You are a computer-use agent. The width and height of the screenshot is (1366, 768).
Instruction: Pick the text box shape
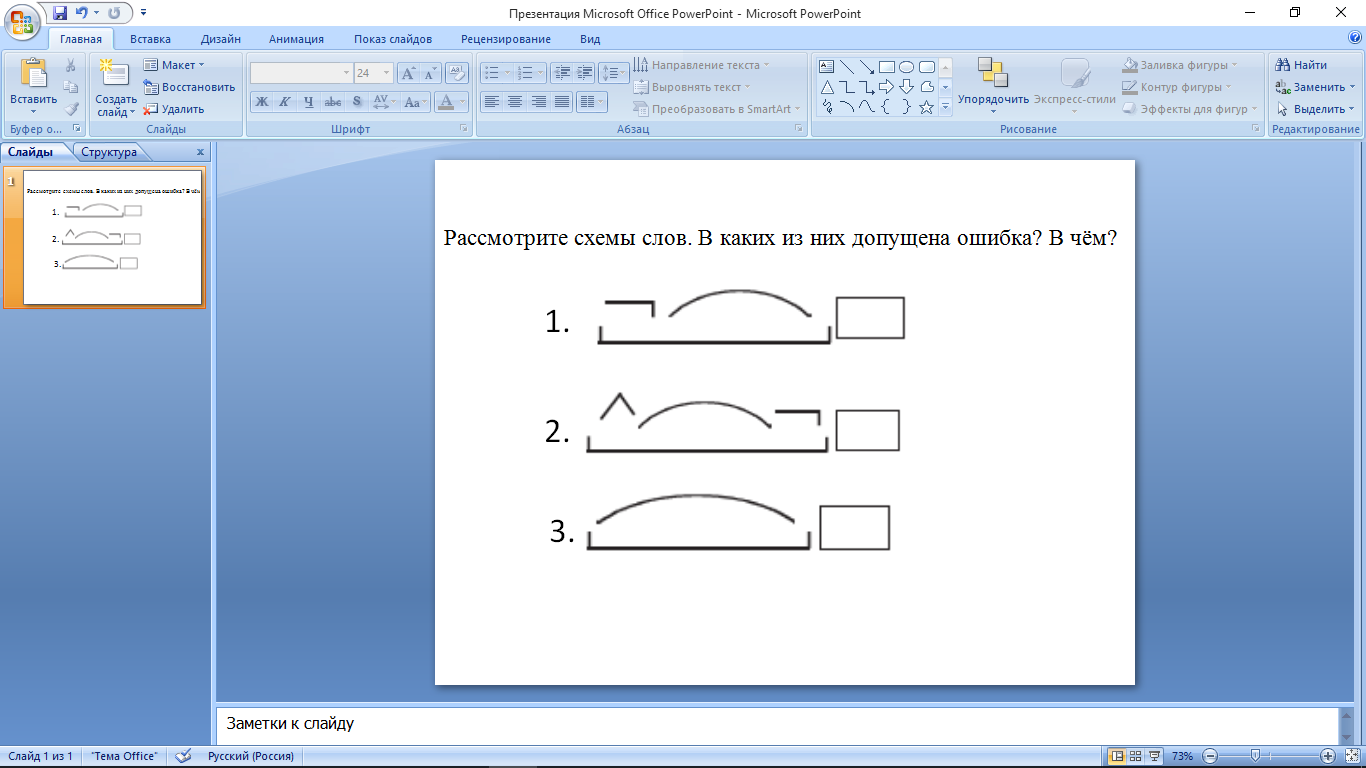[827, 67]
